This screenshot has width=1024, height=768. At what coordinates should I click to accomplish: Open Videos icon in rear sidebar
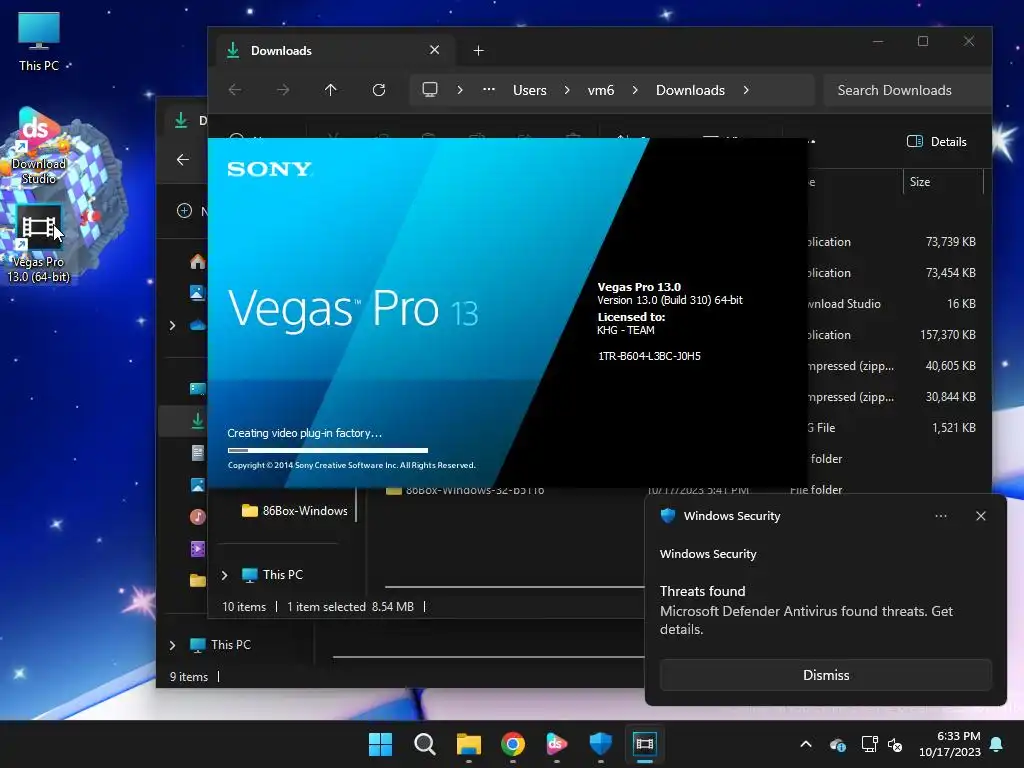pos(197,549)
